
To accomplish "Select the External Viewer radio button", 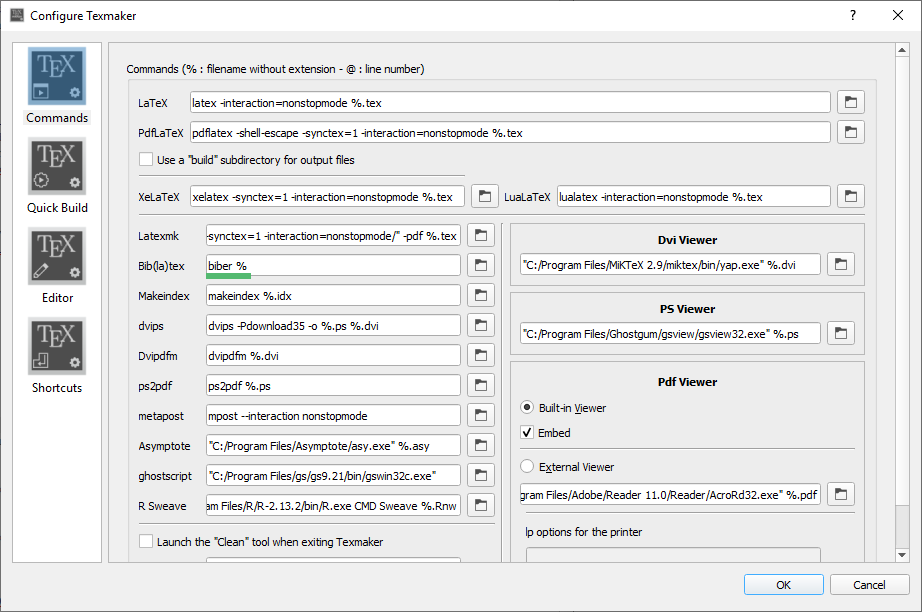I will click(528, 467).
